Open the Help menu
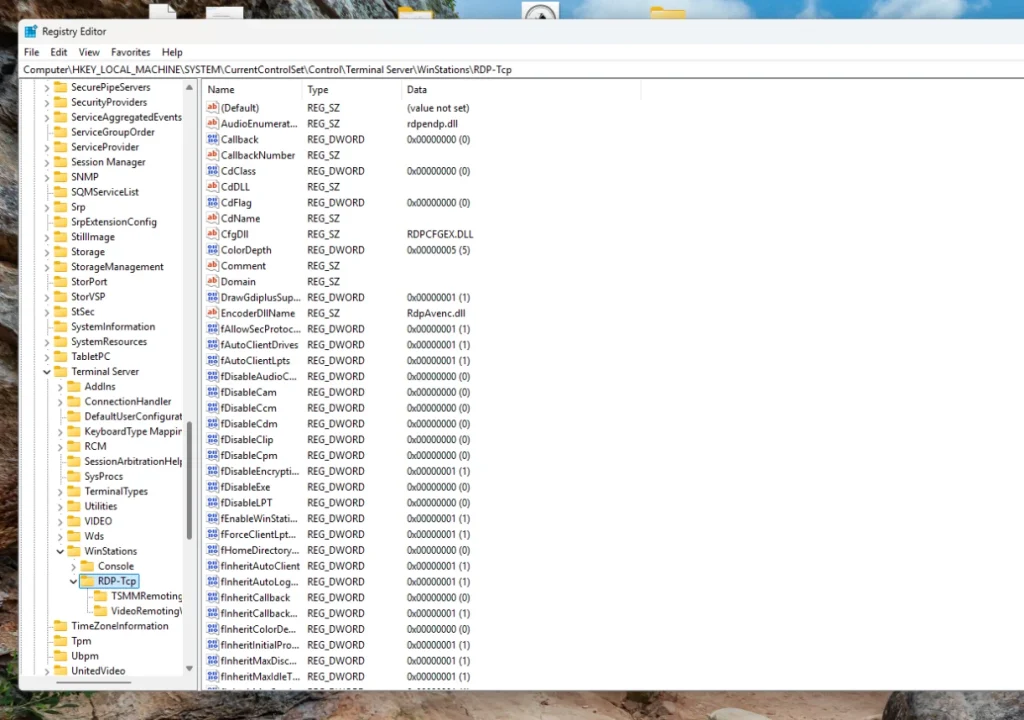The height and width of the screenshot is (720, 1024). 172,52
